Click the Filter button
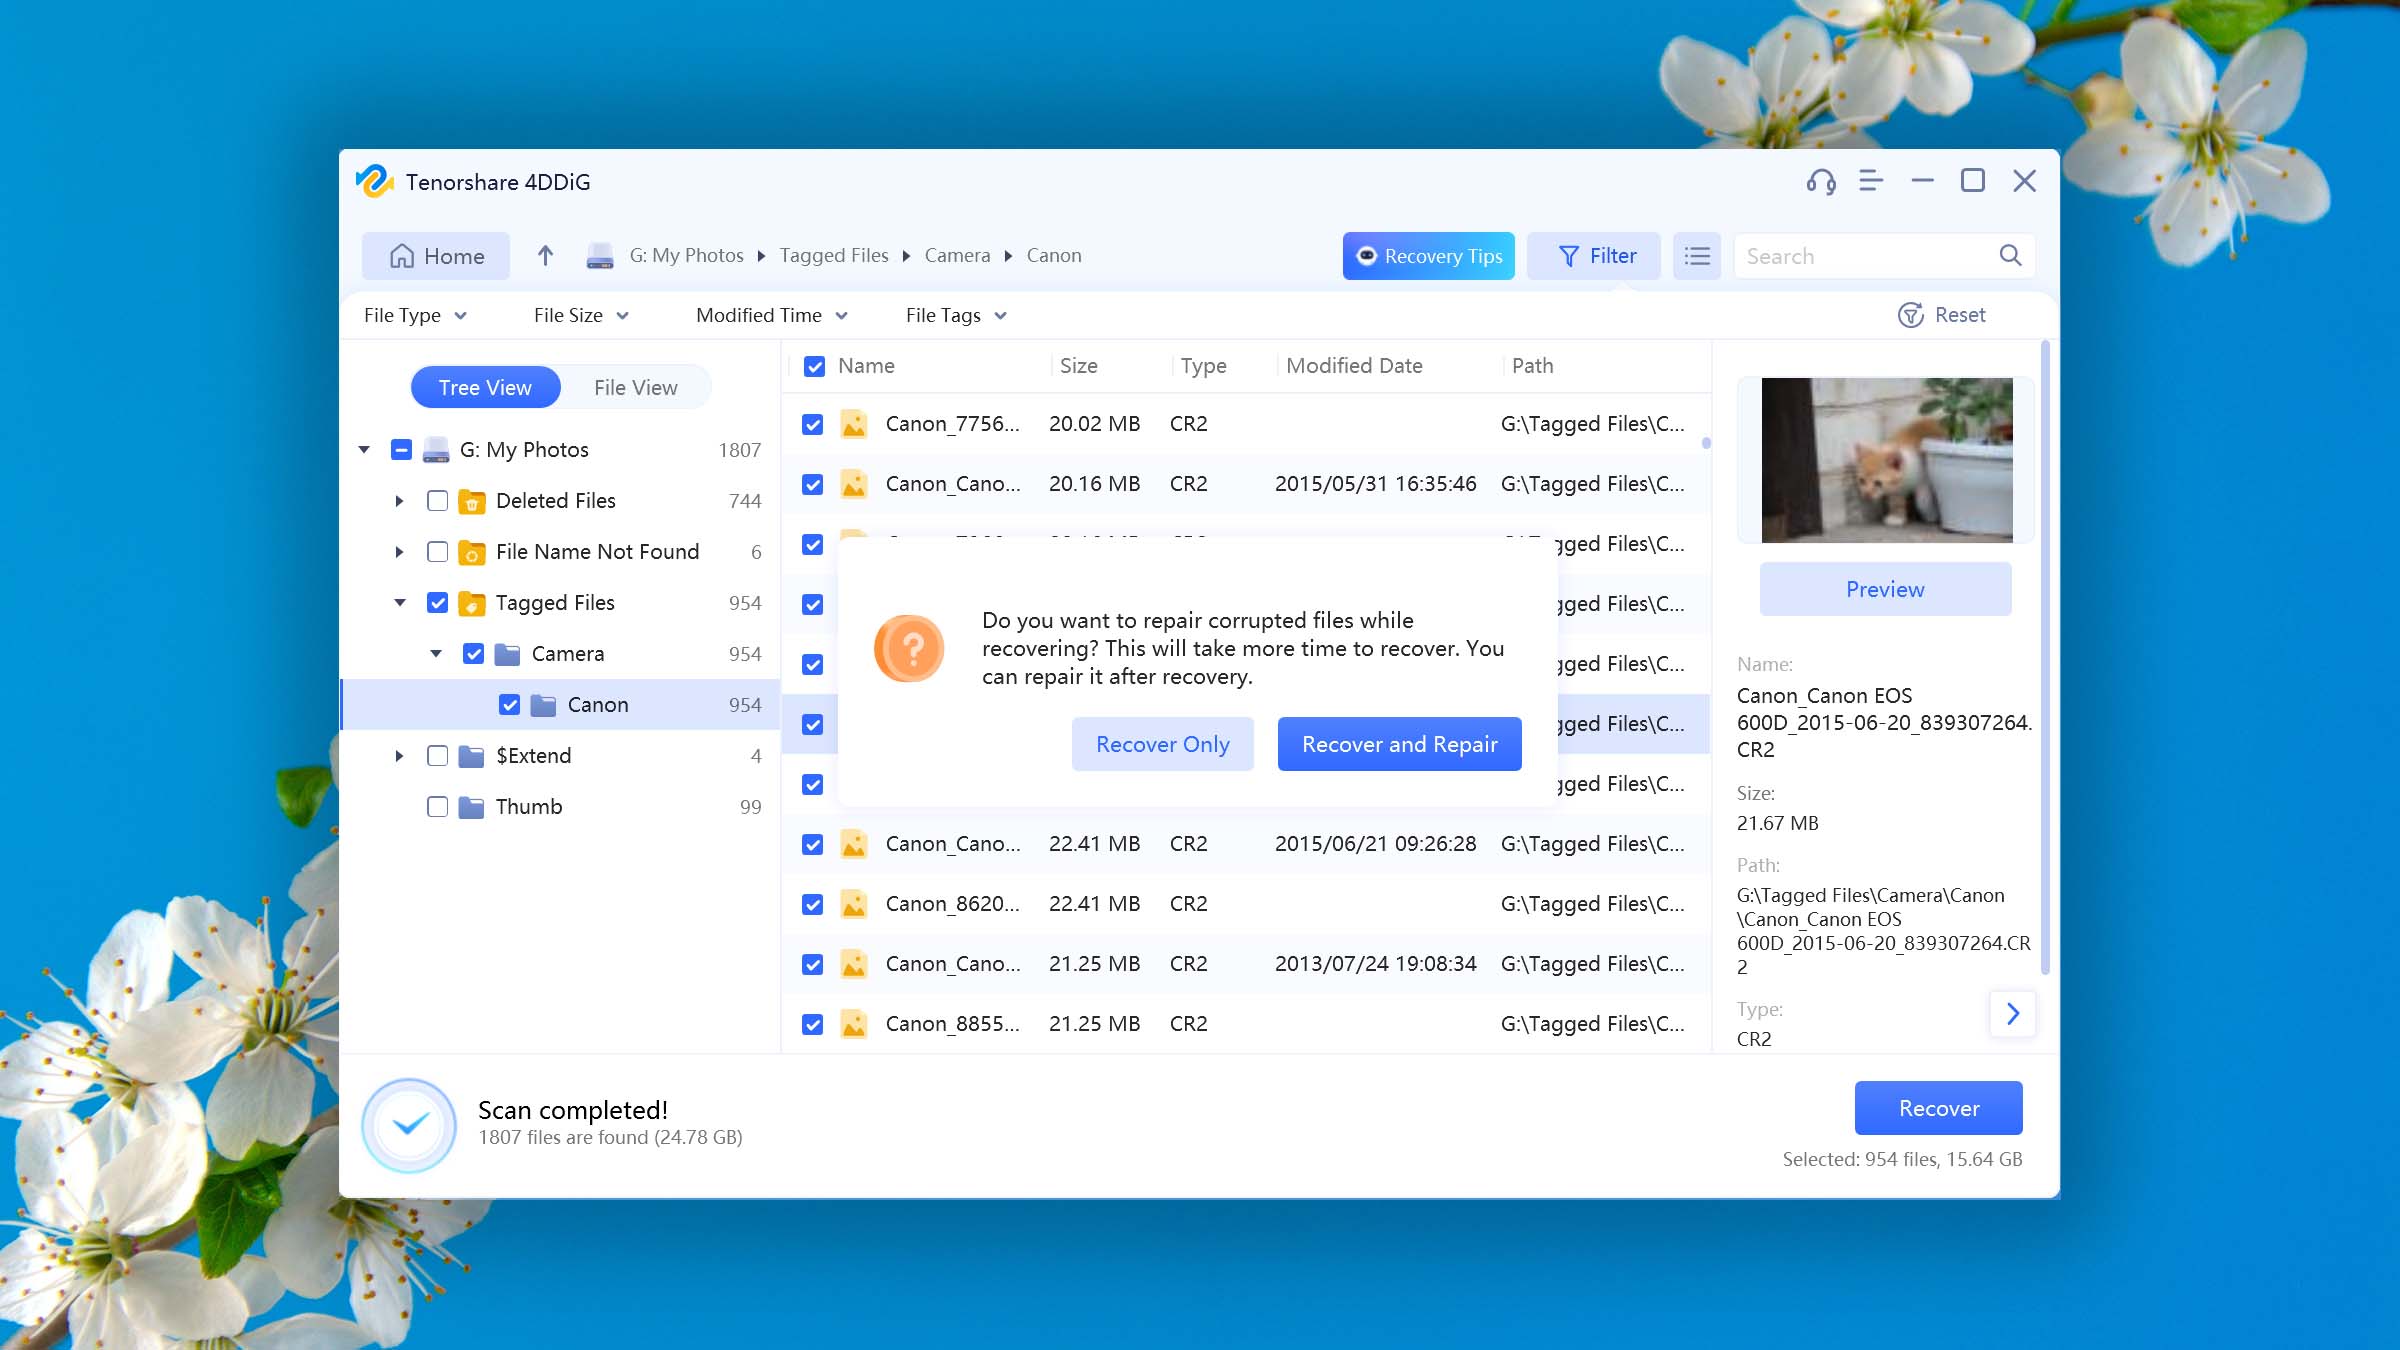2400x1350 pixels. pos(1594,256)
